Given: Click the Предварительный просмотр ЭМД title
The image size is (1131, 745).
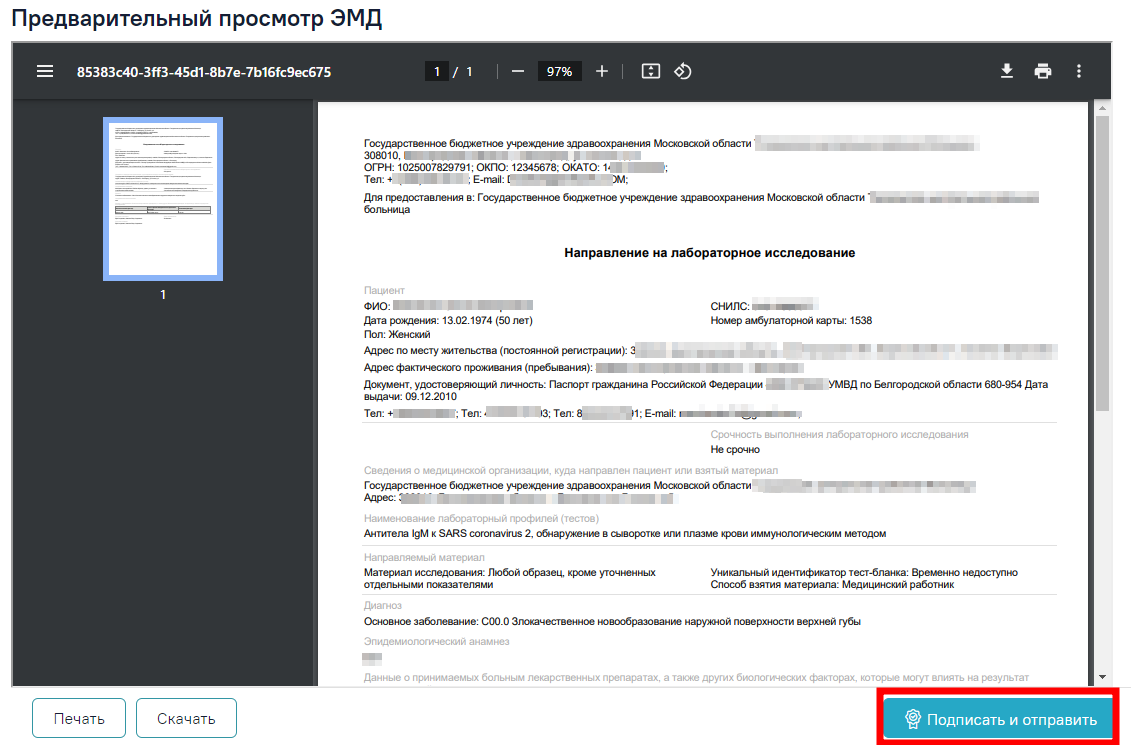Looking at the screenshot, I should pos(197,18).
